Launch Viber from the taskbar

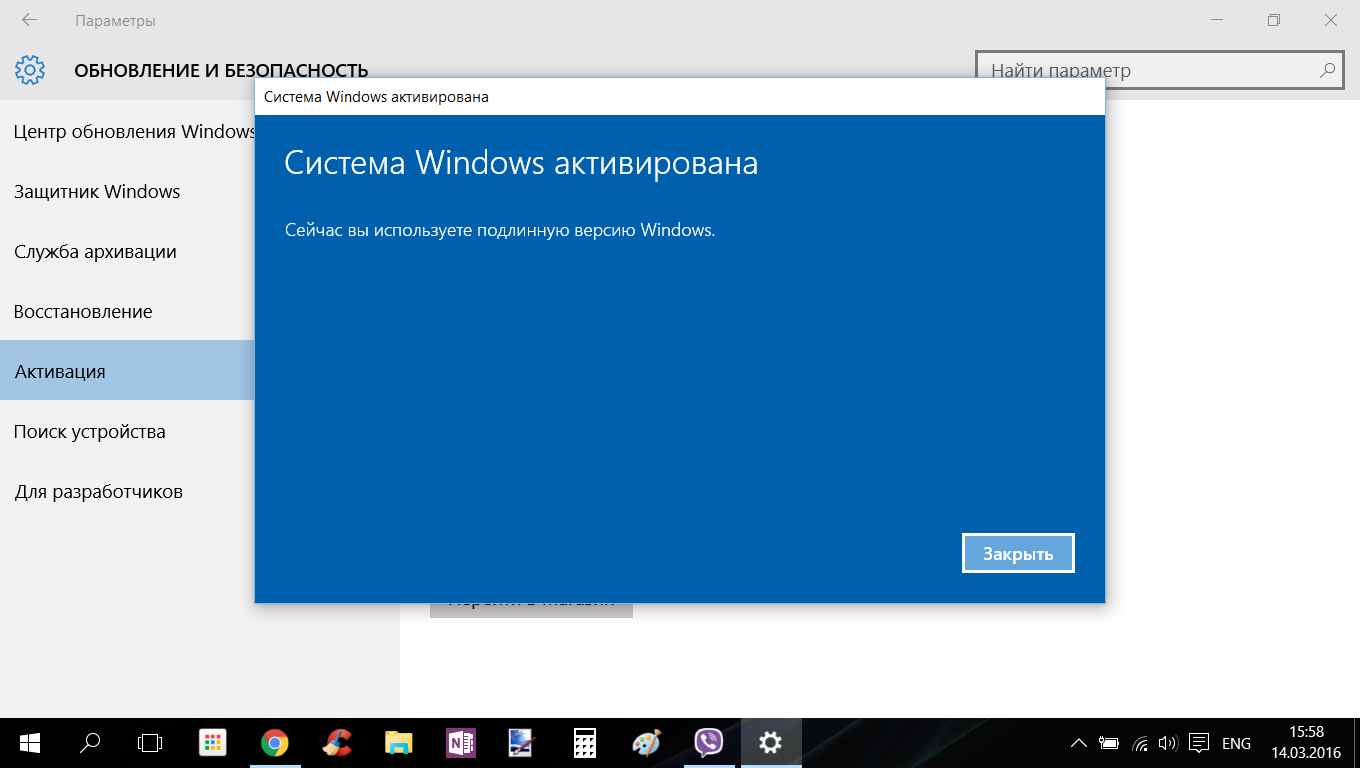709,743
